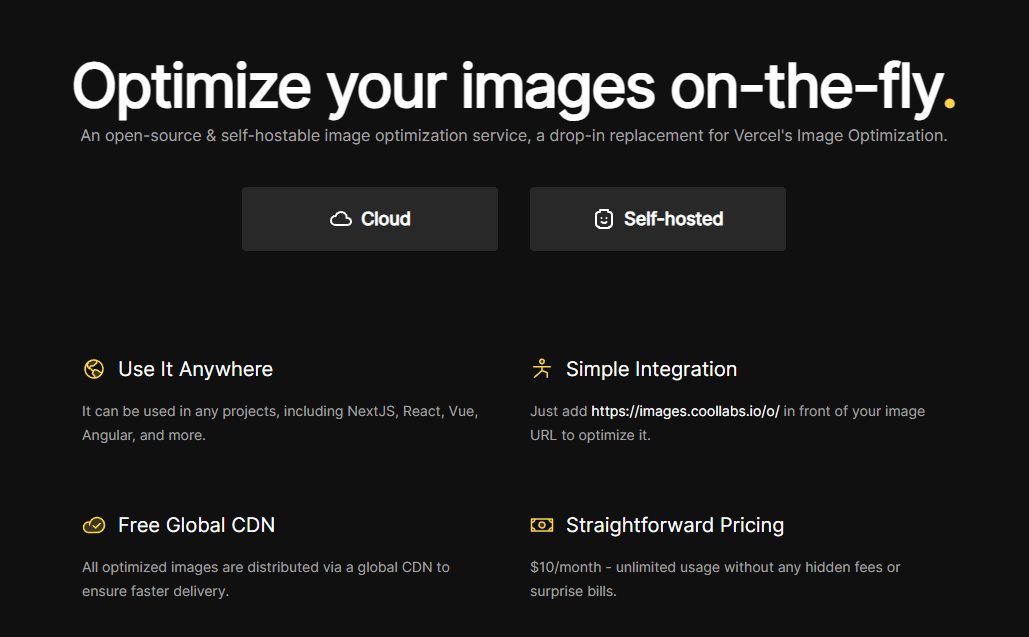1029x637 pixels.
Task: Click the Free Global CDN heading
Action: pyautogui.click(x=196, y=524)
